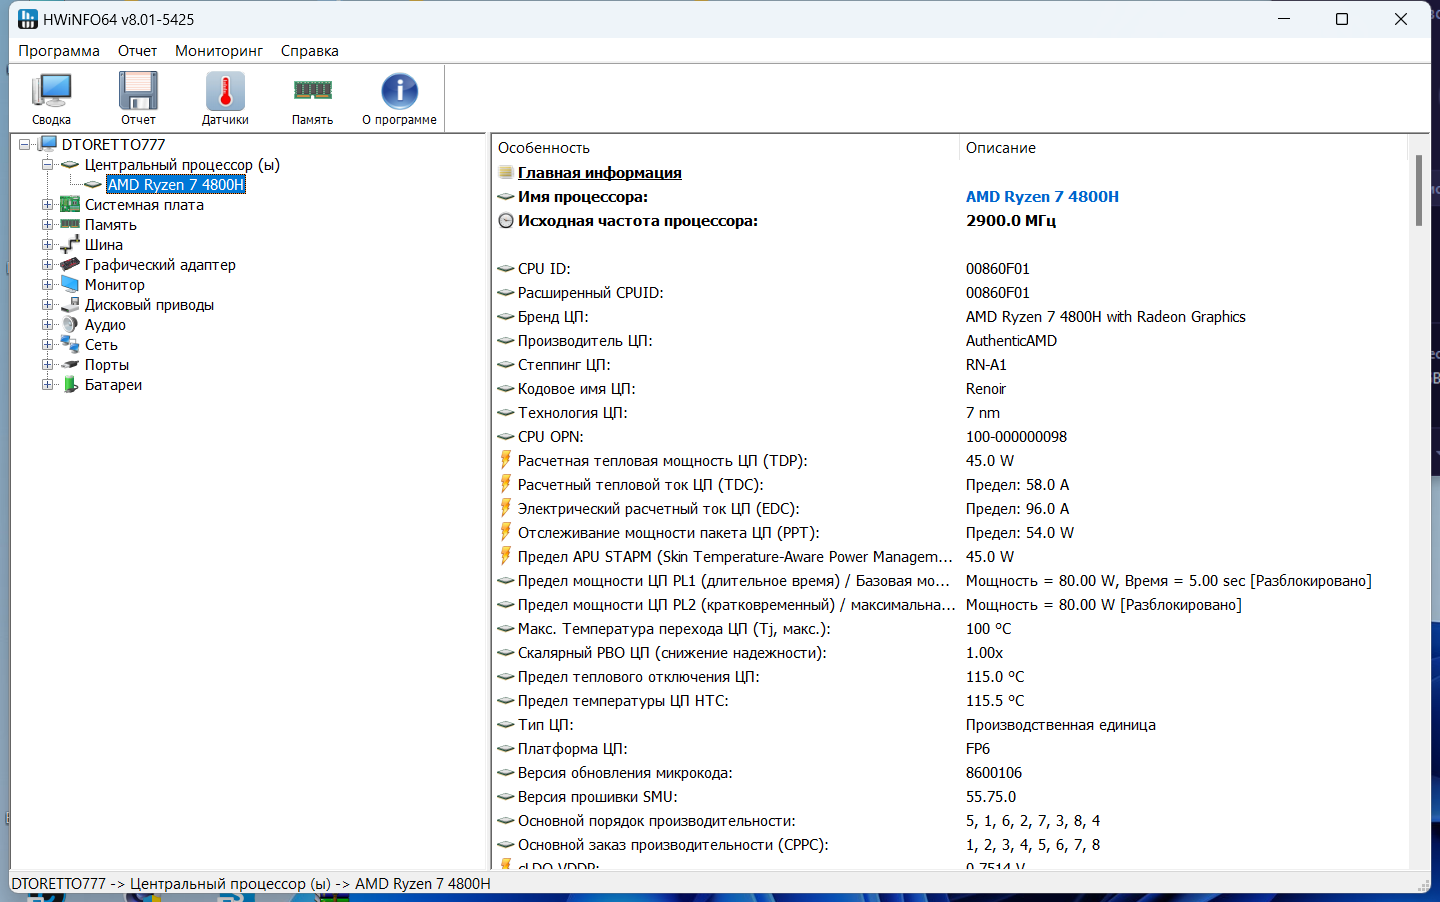Image resolution: width=1440 pixels, height=902 pixels.
Task: Select the Кодовое имя ЦП row
Action: click(950, 388)
